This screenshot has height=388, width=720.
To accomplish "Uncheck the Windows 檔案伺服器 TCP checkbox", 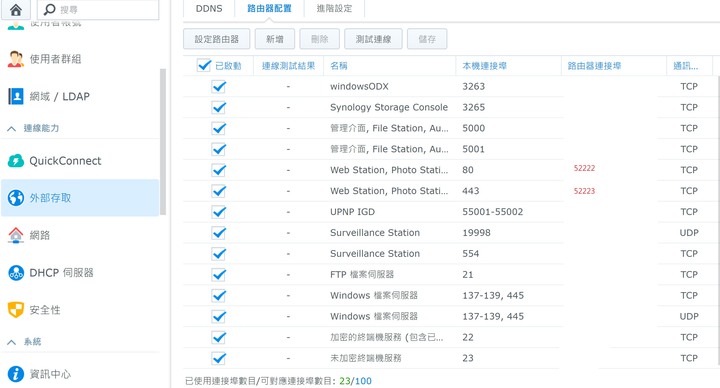I will tap(219, 295).
